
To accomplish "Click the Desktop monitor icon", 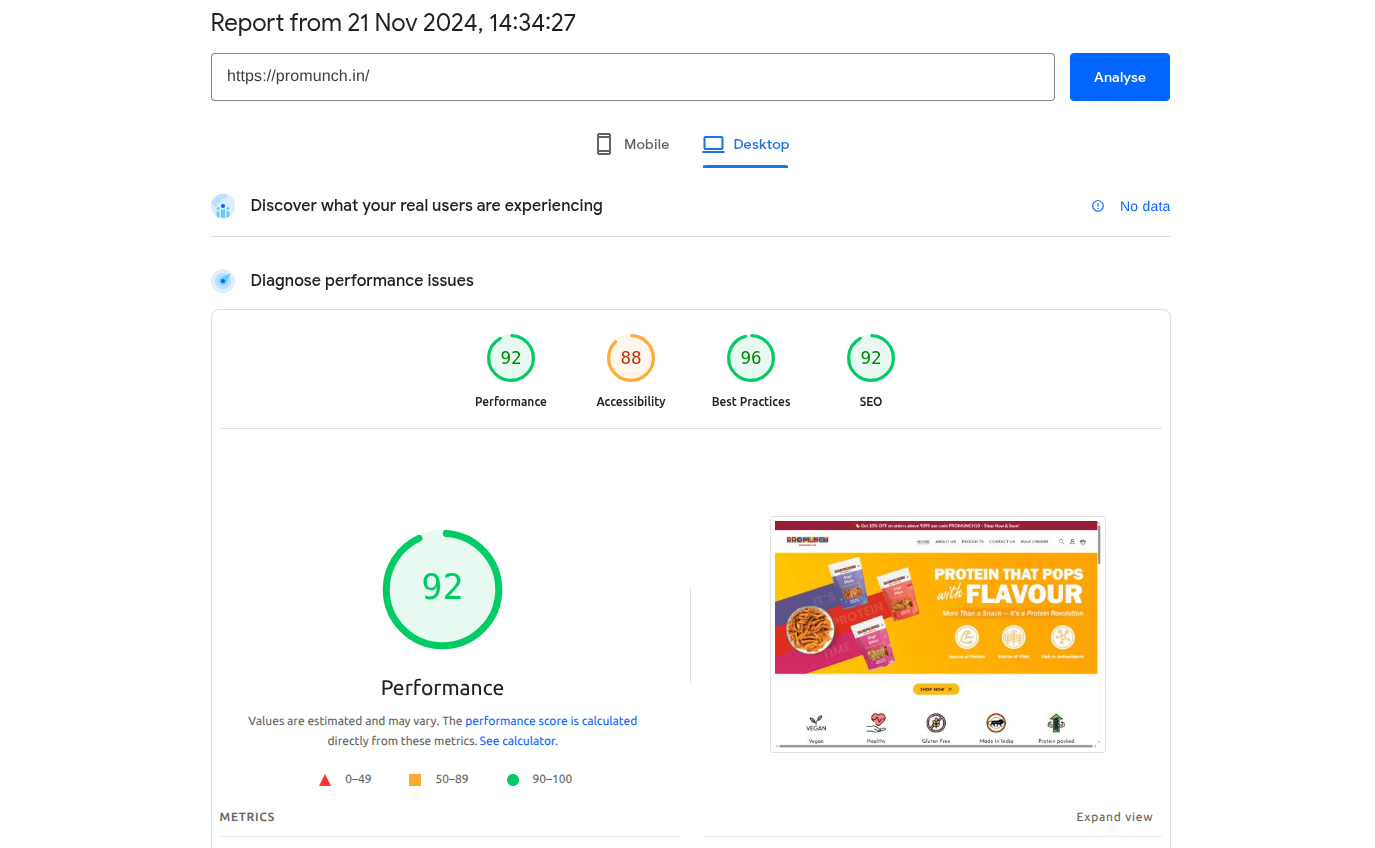I will (713, 144).
